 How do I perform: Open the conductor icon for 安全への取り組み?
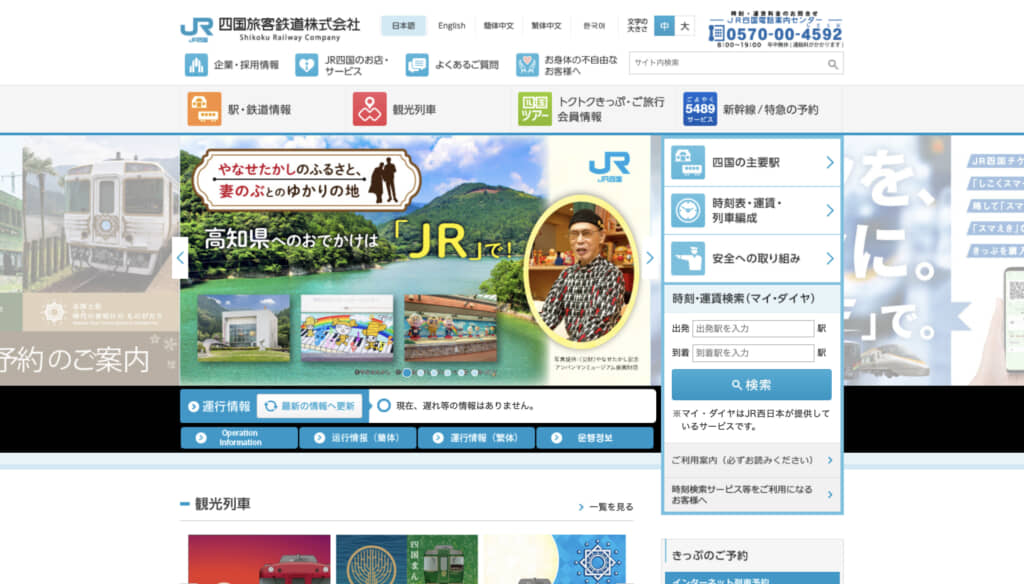(x=688, y=259)
